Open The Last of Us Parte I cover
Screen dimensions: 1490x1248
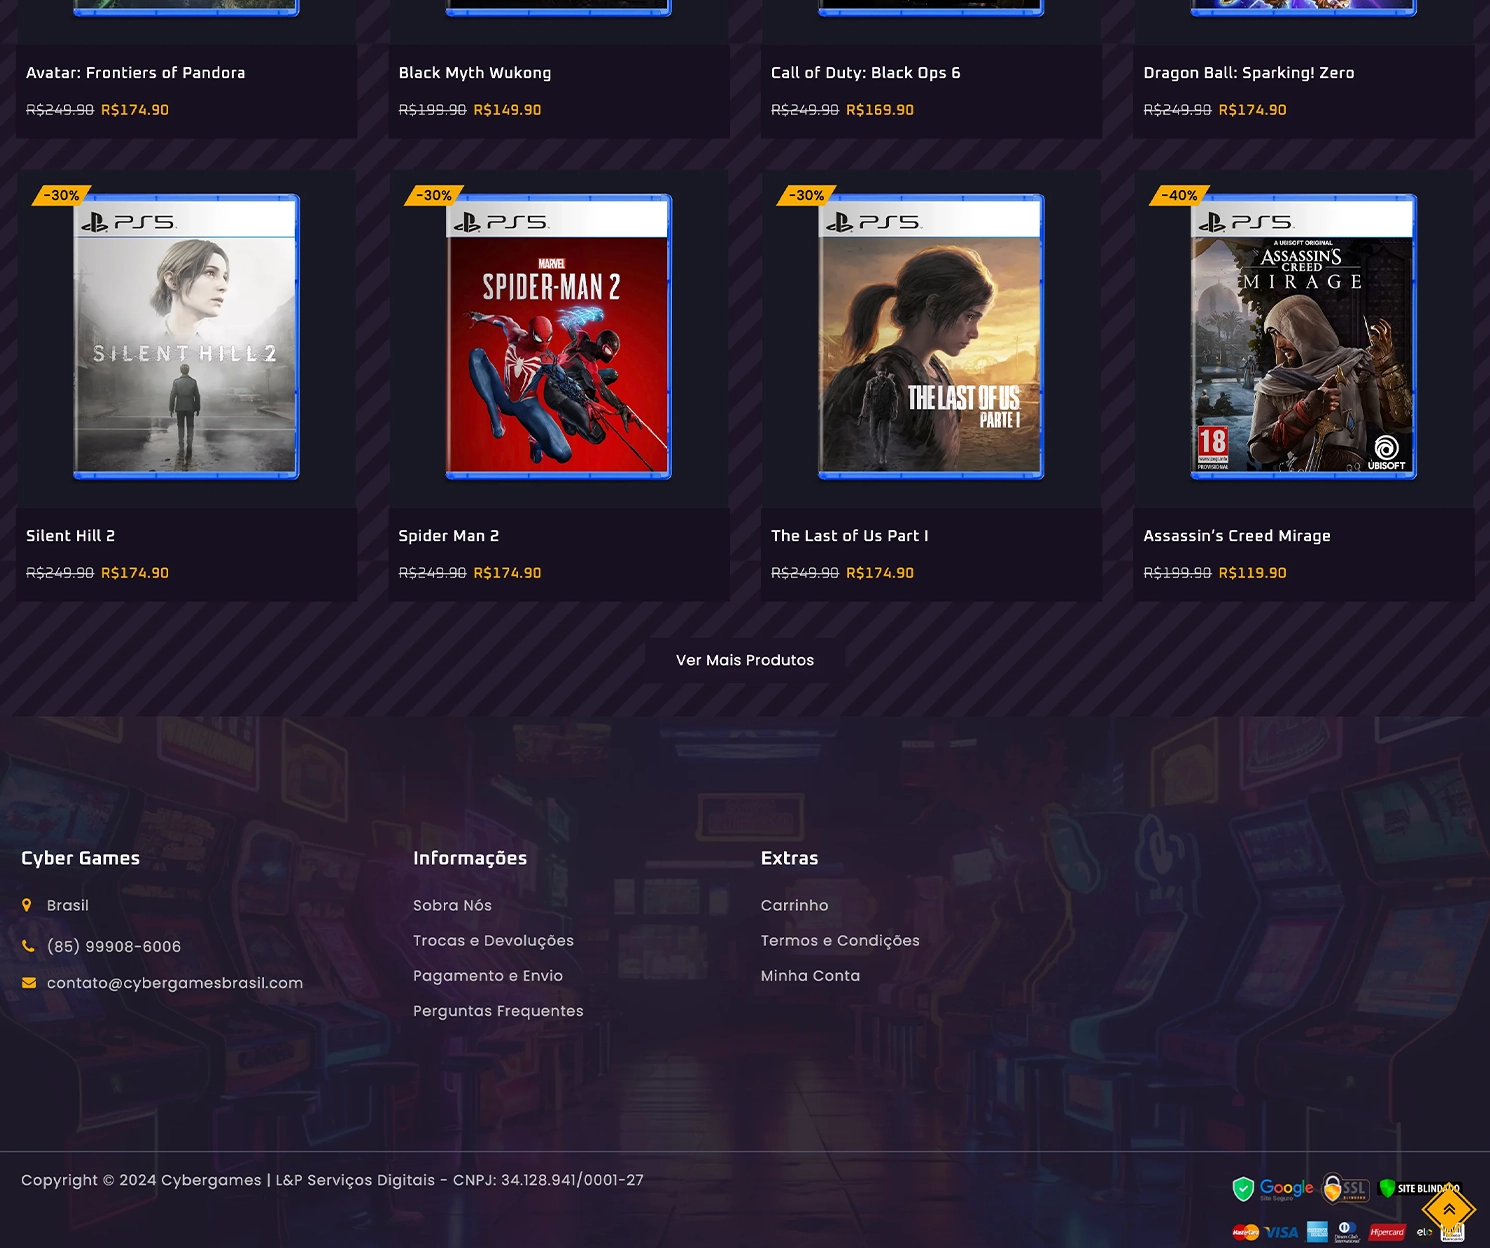click(931, 337)
